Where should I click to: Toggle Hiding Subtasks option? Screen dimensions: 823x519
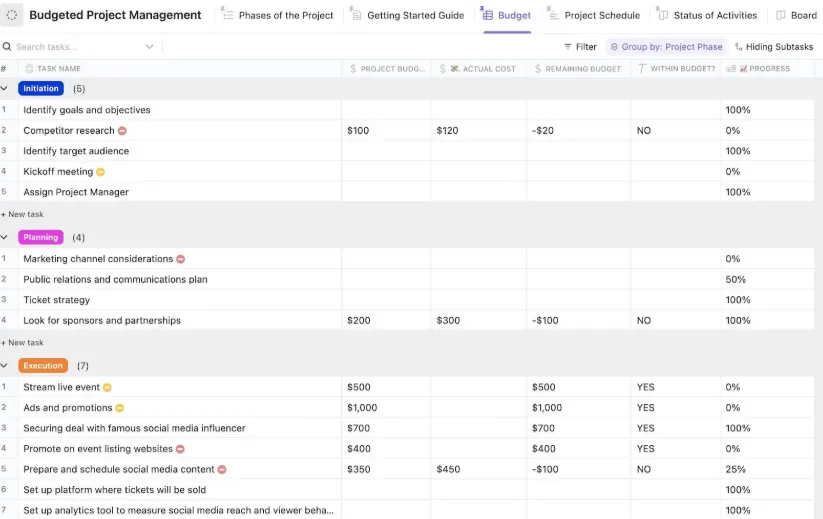pos(774,47)
